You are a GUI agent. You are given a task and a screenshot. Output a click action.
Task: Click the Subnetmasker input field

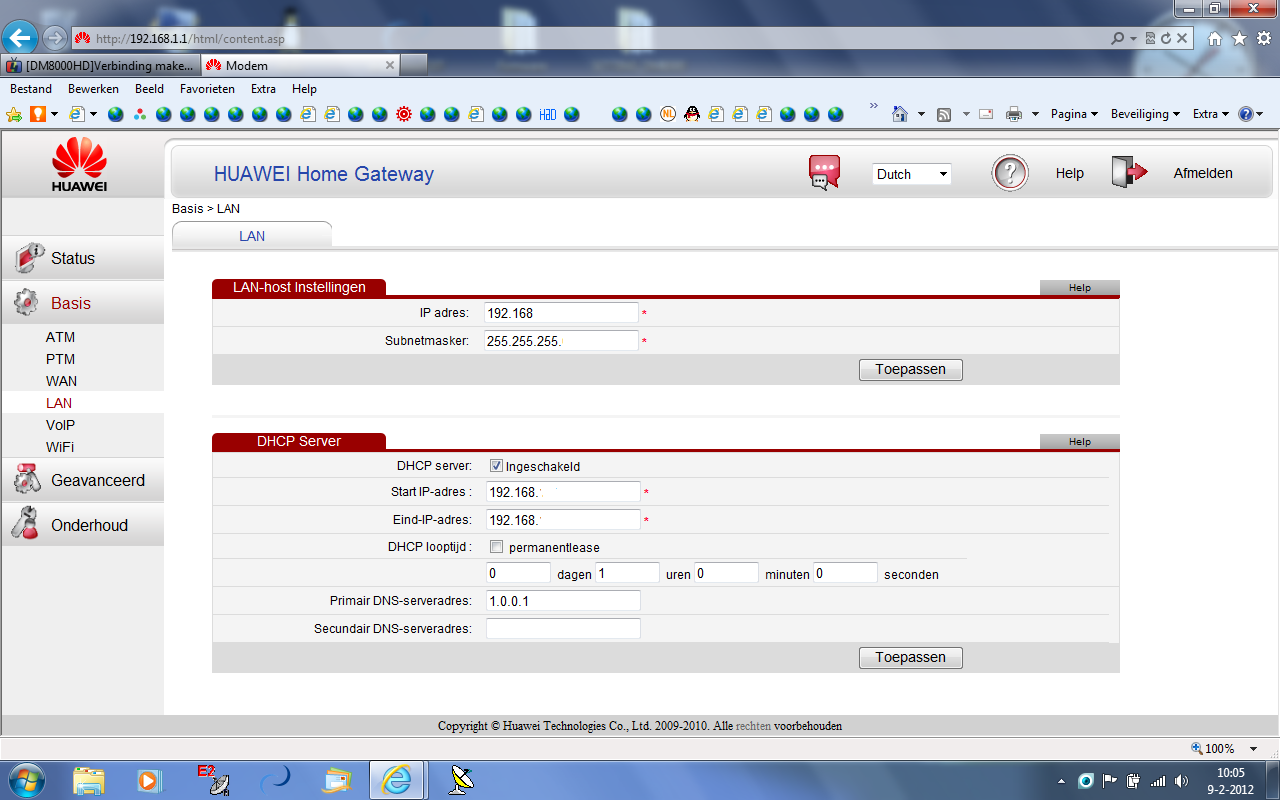(x=562, y=341)
